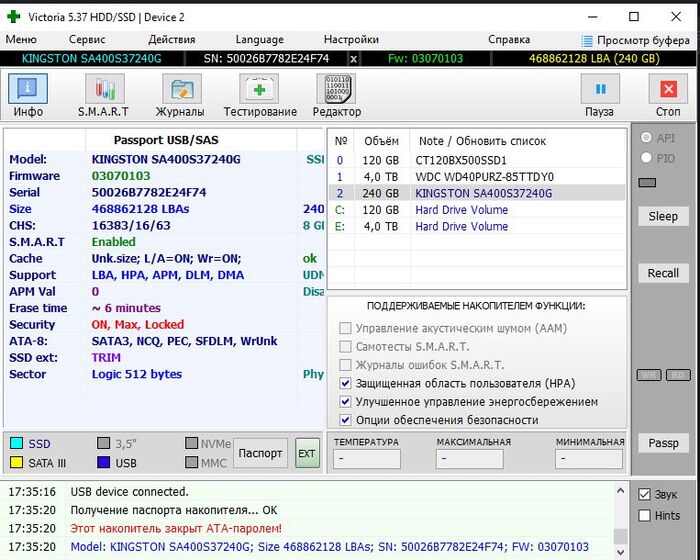This screenshot has width=700, height=560.
Task: Click the МИНИМАЛЬНАЯ temperature field
Action: pos(589,459)
